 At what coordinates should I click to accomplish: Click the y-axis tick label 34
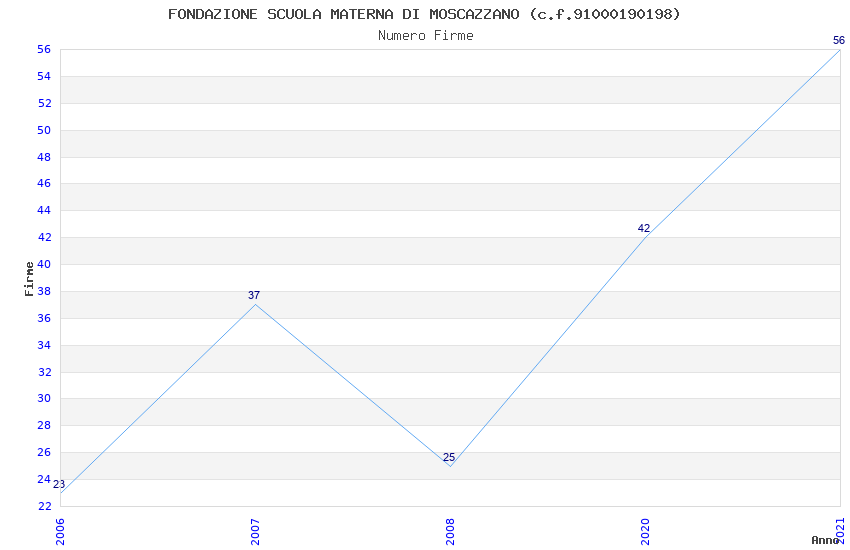point(44,345)
